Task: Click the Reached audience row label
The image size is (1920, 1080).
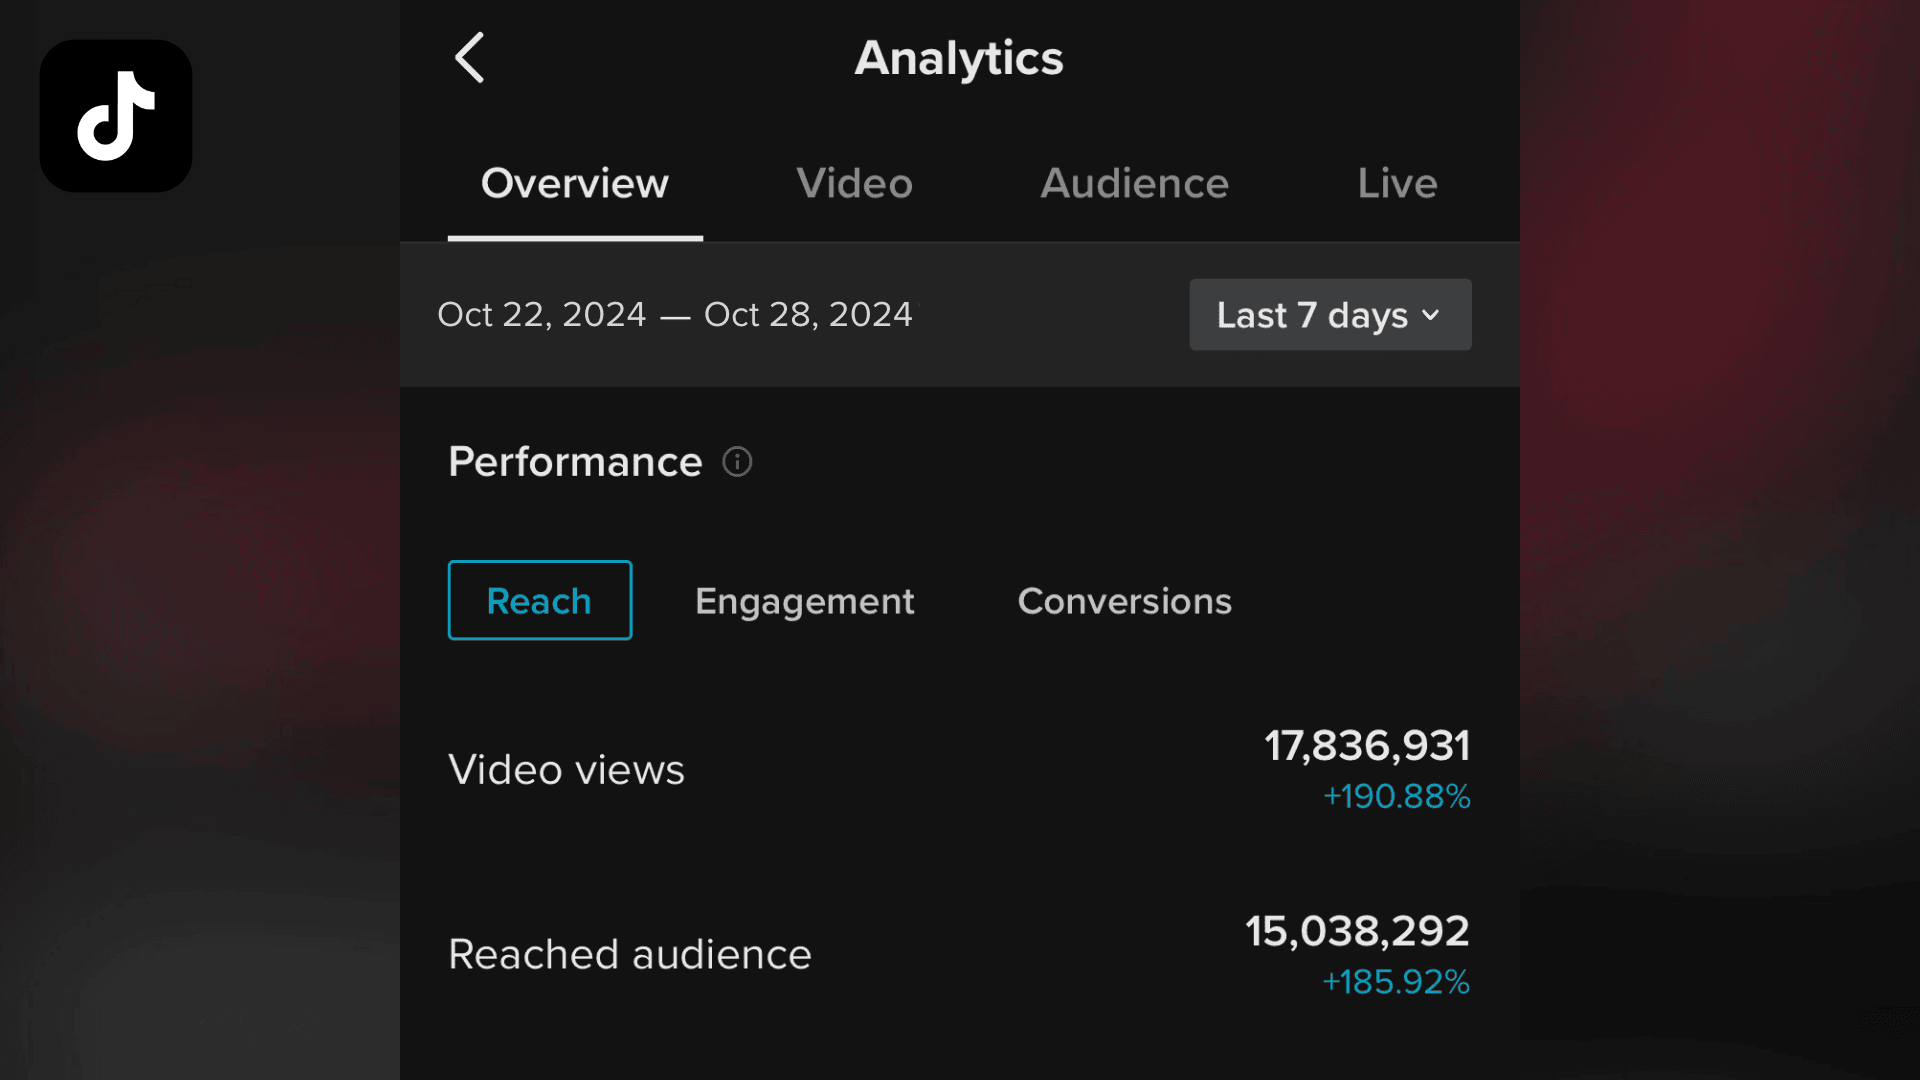Action: 629,955
